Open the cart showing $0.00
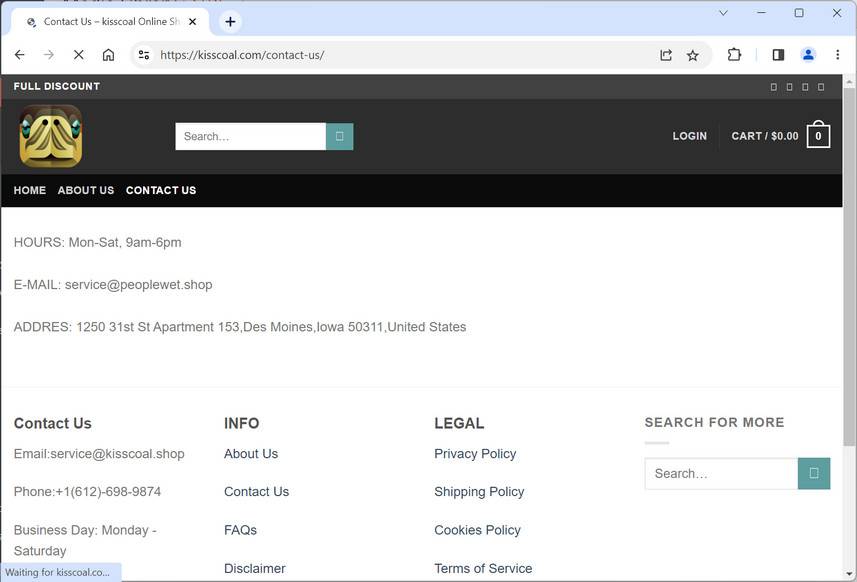 (x=780, y=135)
